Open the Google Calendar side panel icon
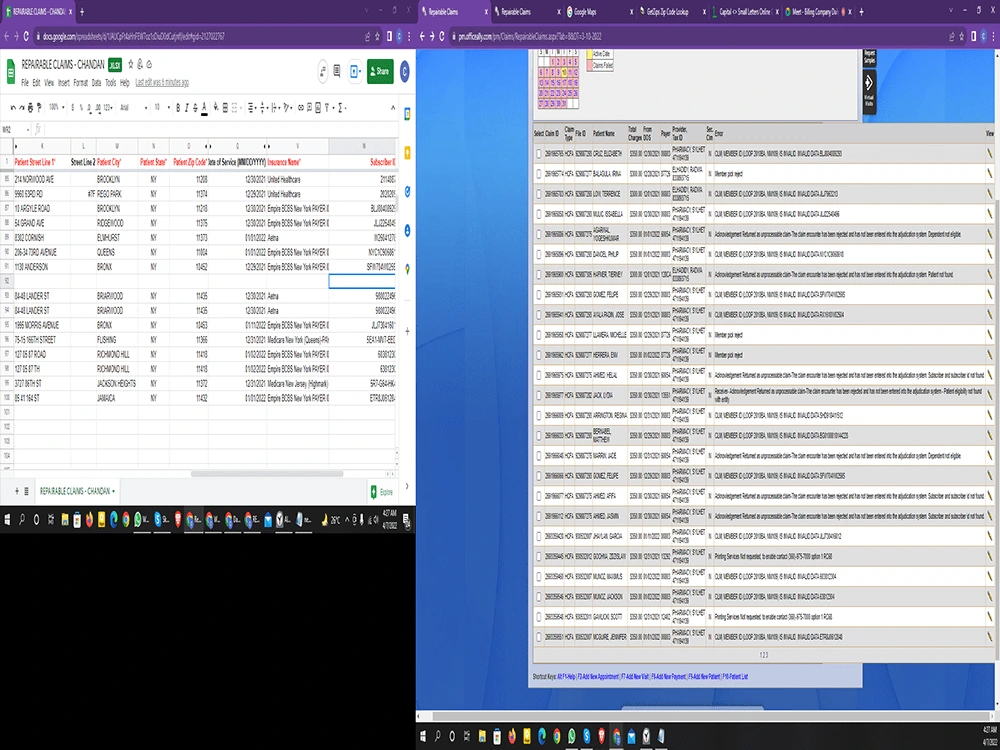Screen dimensions: 1000x750 [x=407, y=114]
